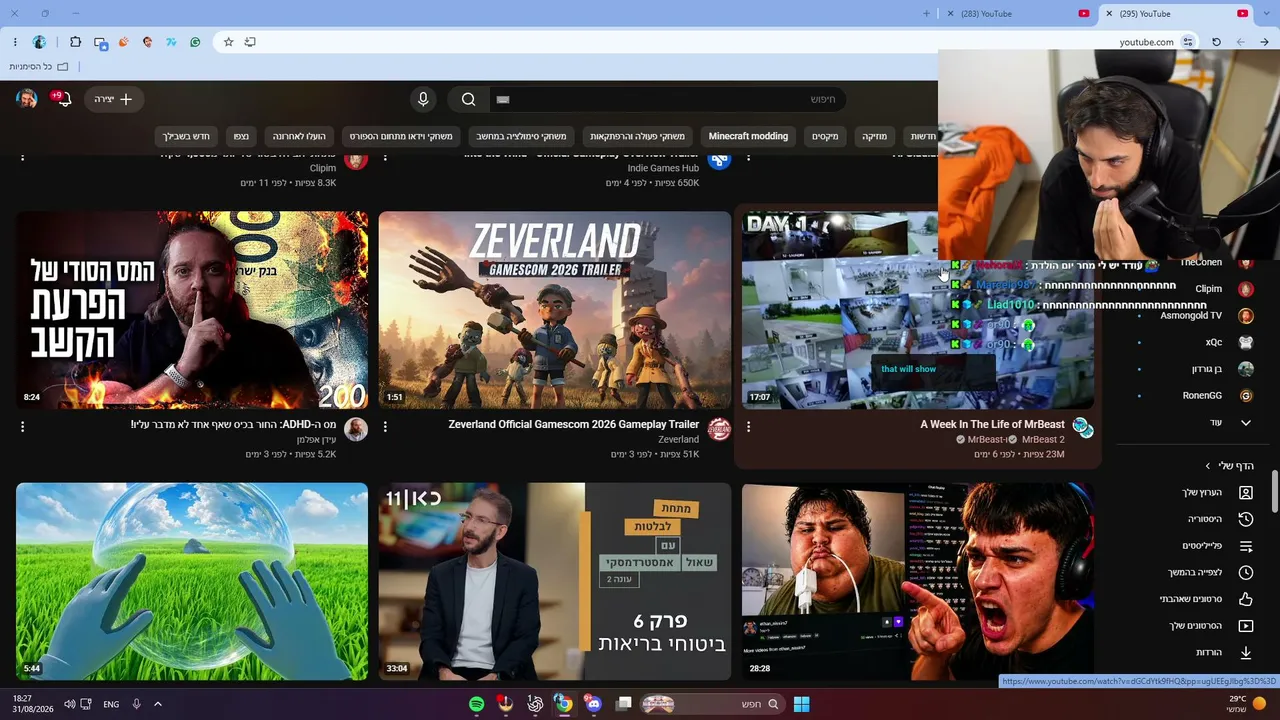Open Spotify from the taskbar
This screenshot has width=1280, height=720.
tap(477, 704)
